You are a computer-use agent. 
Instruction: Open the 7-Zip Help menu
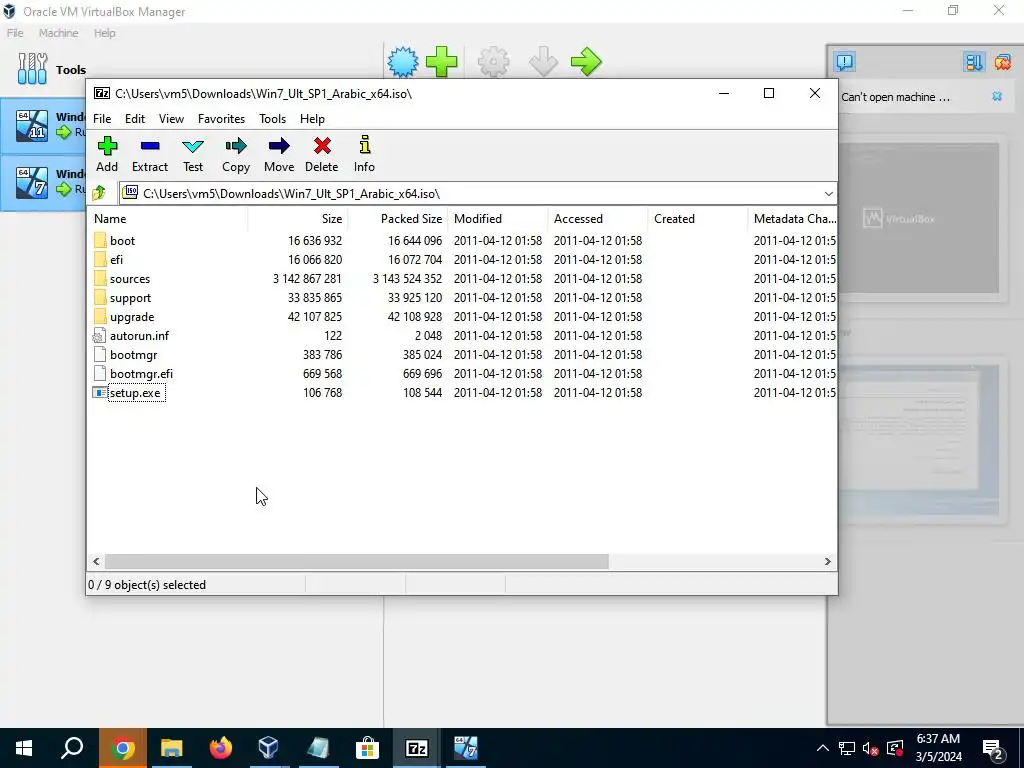(312, 119)
